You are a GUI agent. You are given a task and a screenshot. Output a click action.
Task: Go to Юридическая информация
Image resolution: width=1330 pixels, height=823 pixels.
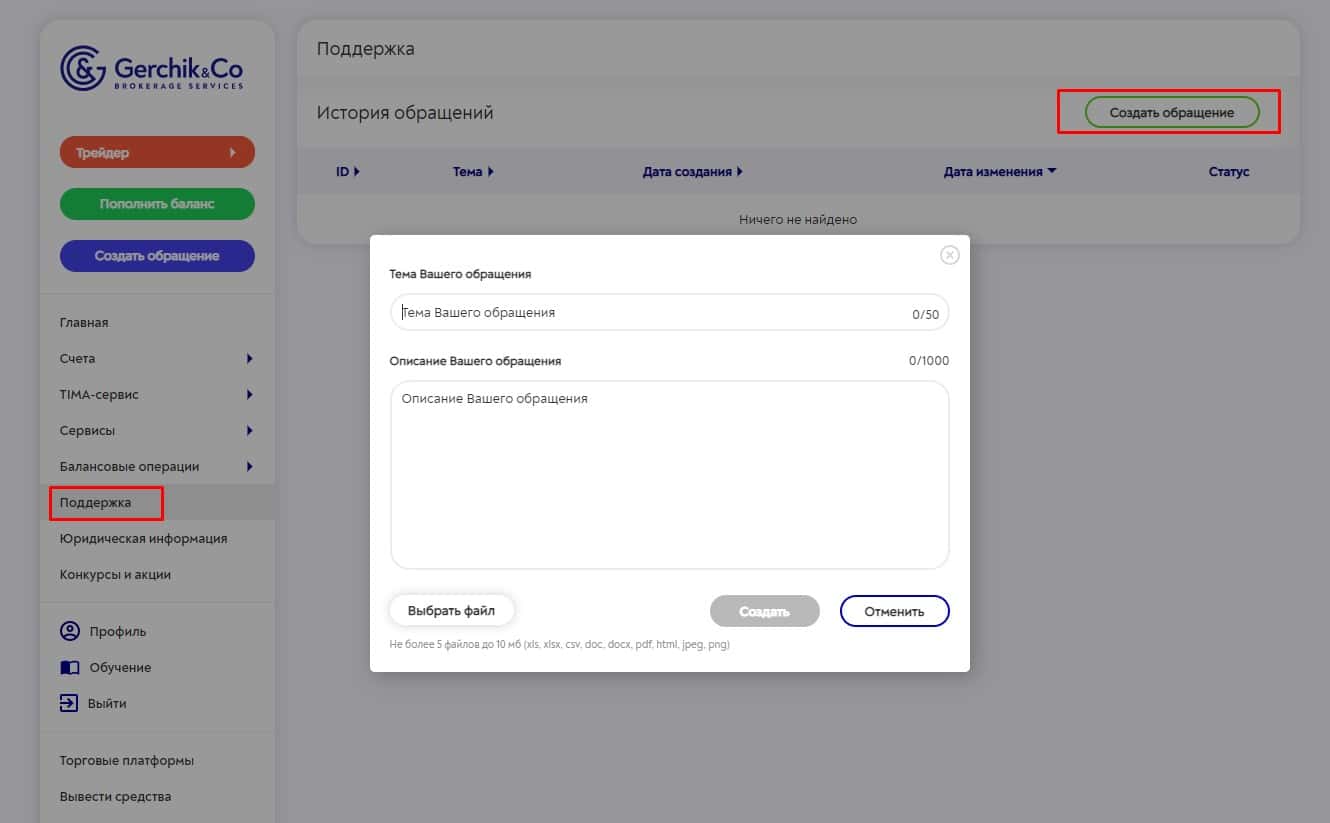point(143,538)
